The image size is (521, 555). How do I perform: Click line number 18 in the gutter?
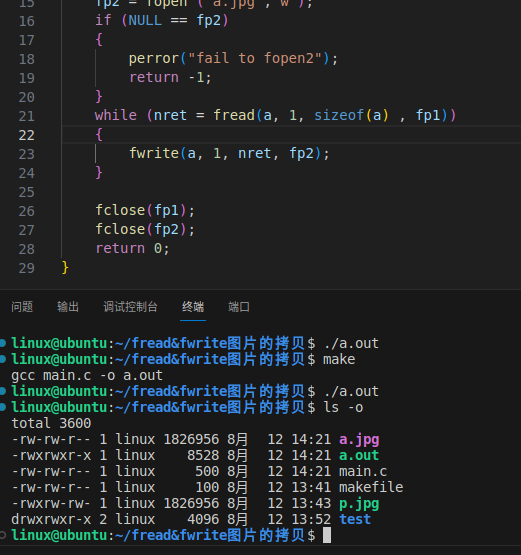pyautogui.click(x=27, y=59)
